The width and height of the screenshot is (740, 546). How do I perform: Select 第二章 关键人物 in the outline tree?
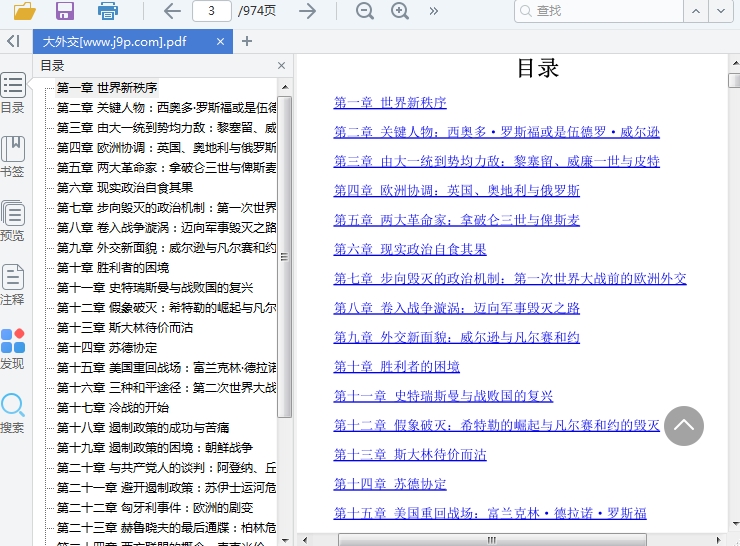166,108
